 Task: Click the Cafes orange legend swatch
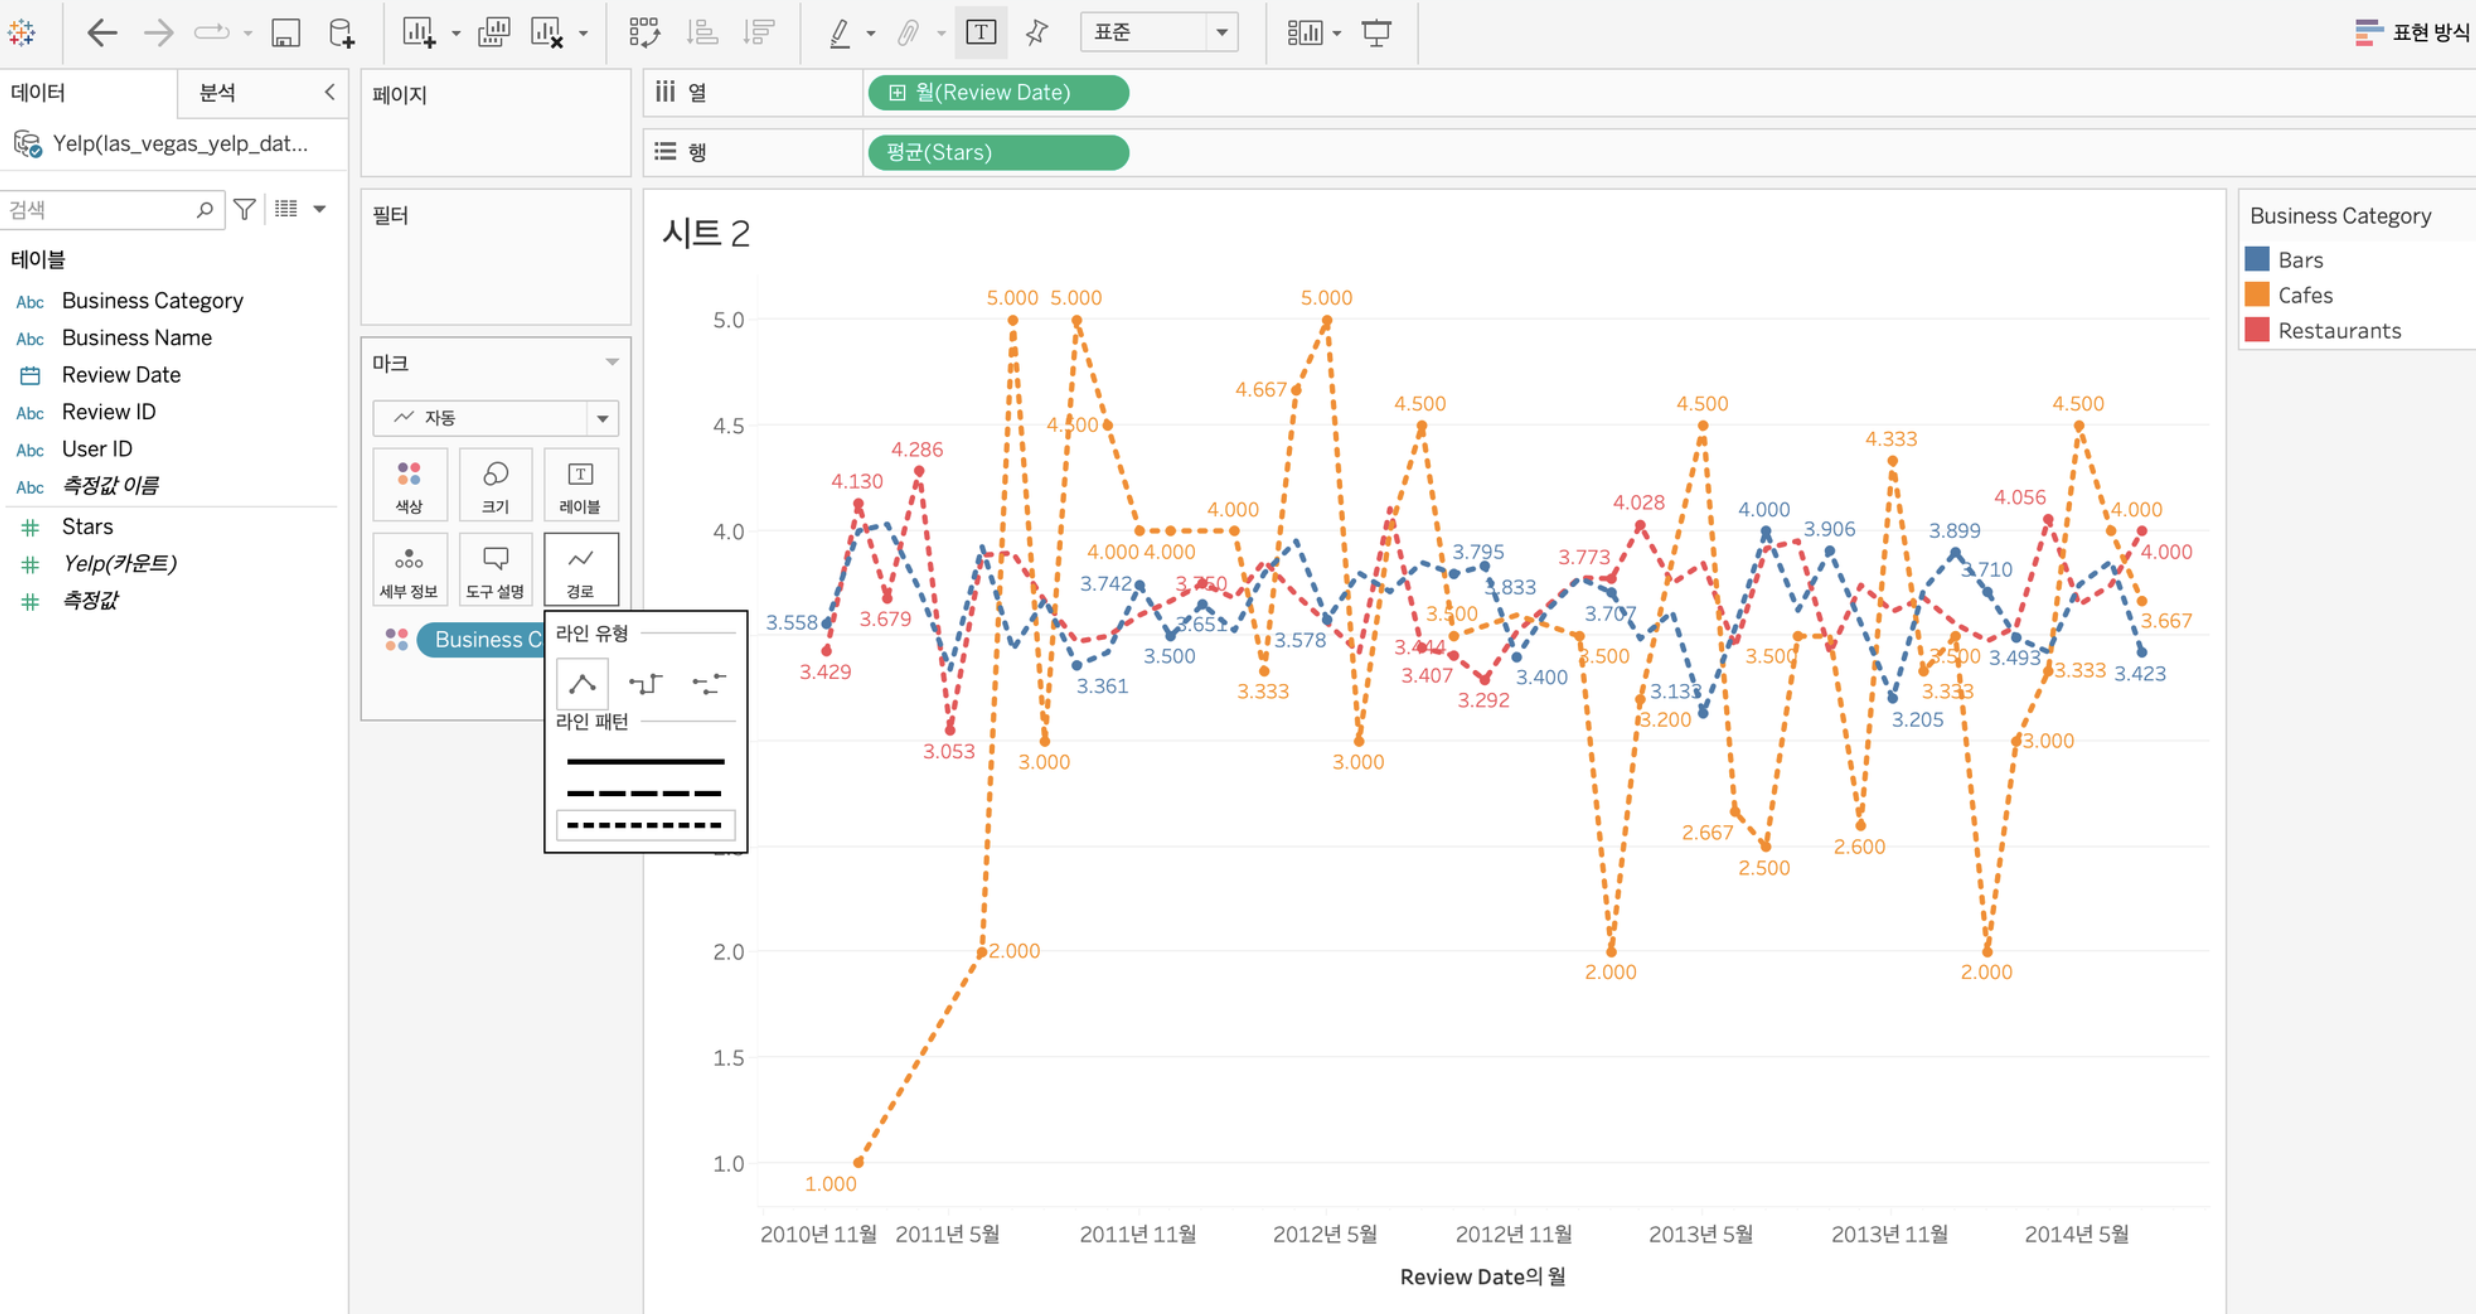coord(2257,295)
